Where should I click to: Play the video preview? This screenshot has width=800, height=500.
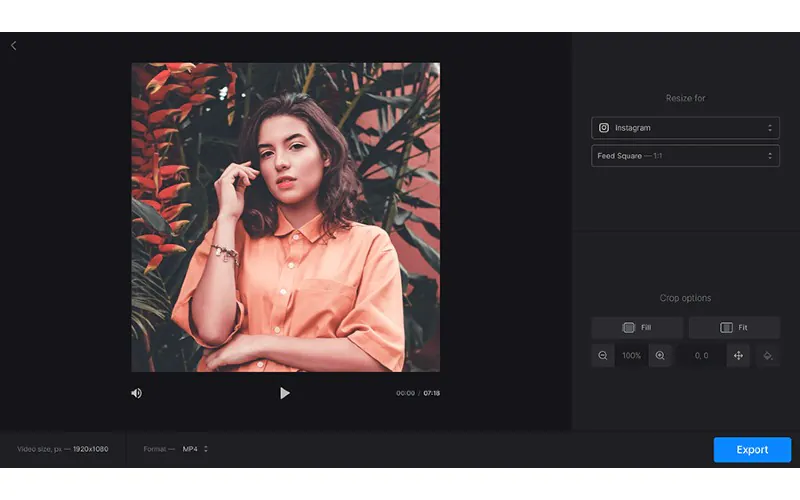(284, 393)
